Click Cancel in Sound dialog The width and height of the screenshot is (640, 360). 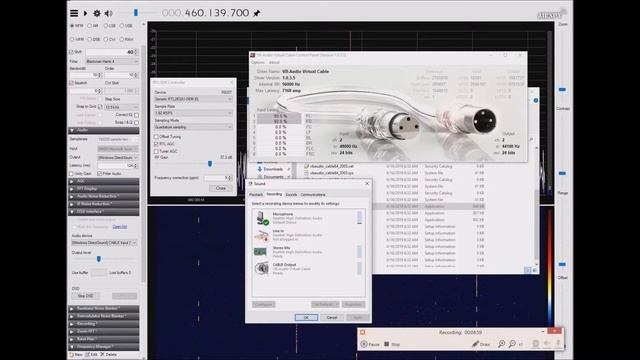pos(332,317)
